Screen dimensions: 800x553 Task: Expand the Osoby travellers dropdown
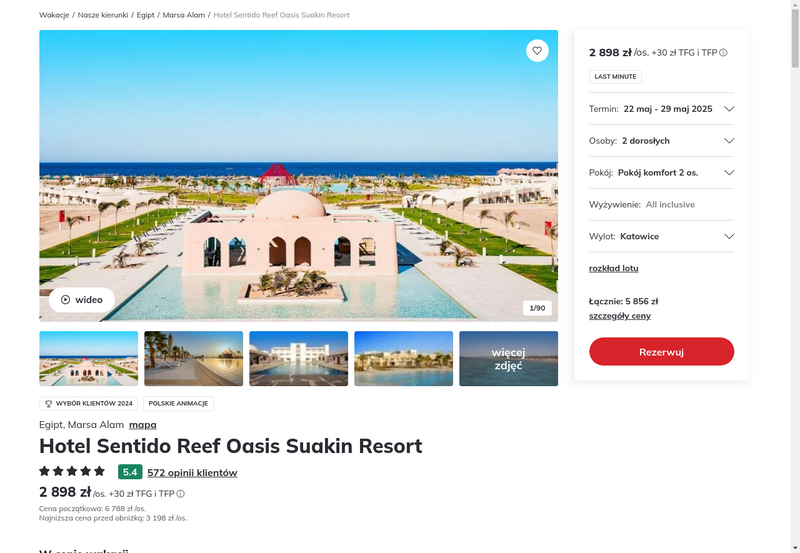pos(661,141)
